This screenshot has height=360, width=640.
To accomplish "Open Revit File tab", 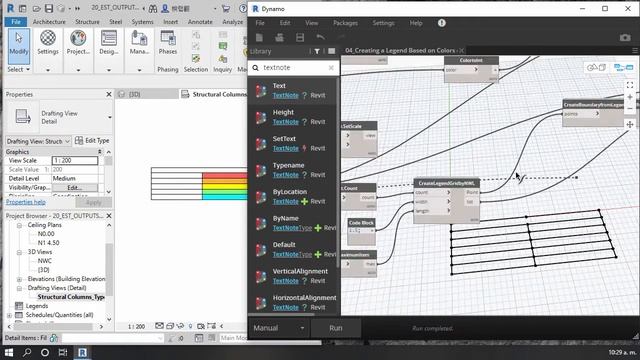I will 16,22.
